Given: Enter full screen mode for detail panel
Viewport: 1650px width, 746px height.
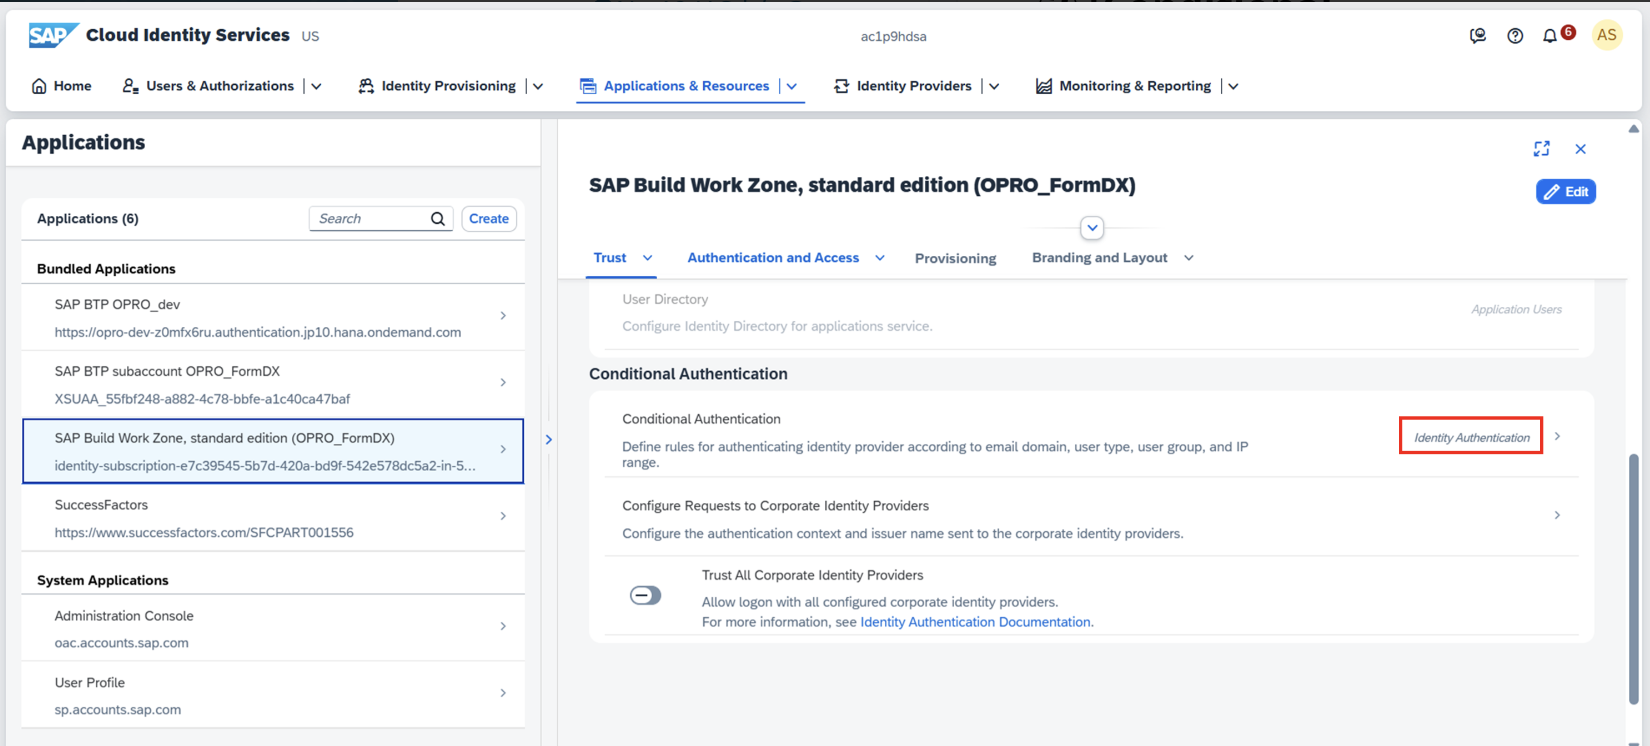Looking at the screenshot, I should click(1541, 149).
